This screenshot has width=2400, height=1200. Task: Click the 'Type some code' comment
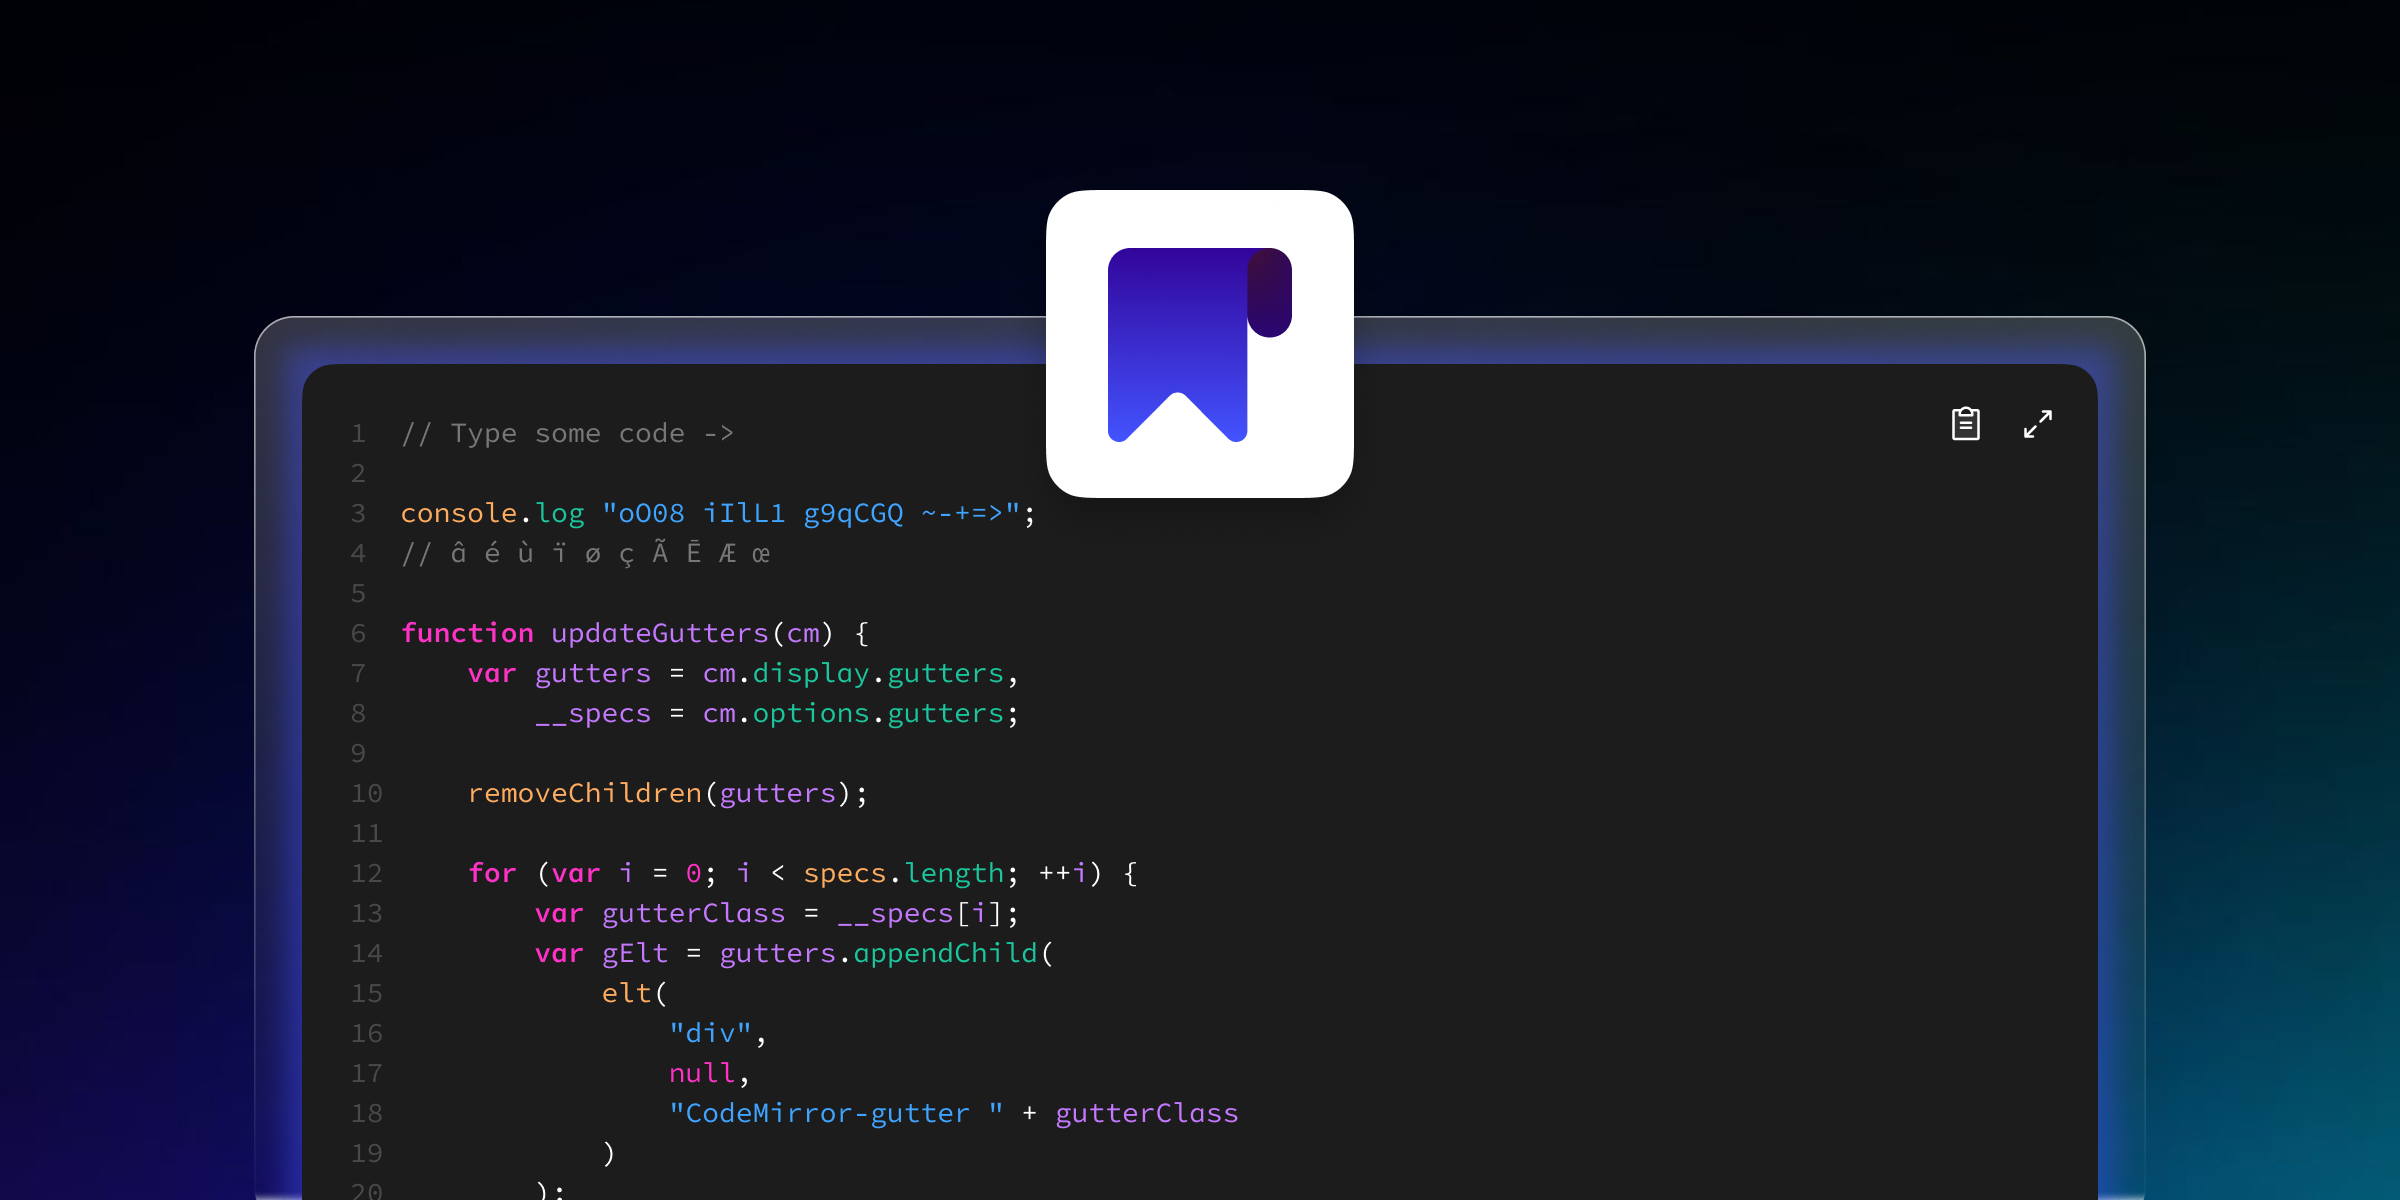[567, 434]
